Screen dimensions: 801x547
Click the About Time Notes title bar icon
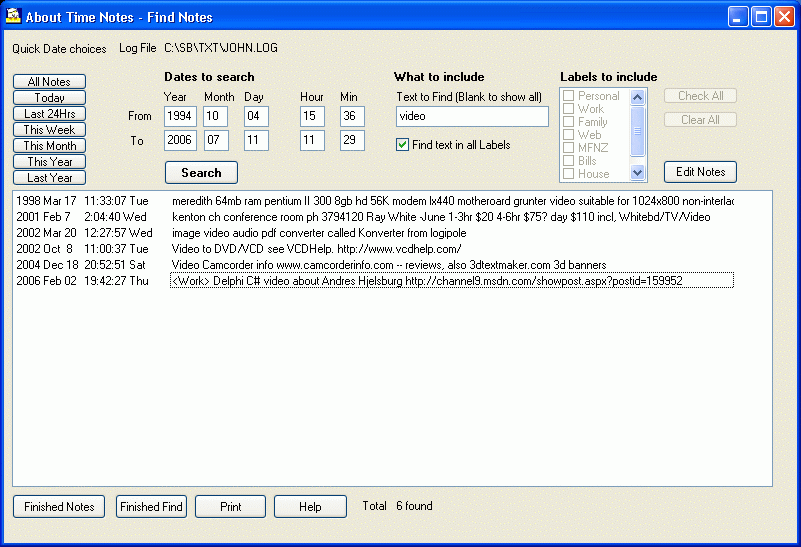click(x=13, y=16)
